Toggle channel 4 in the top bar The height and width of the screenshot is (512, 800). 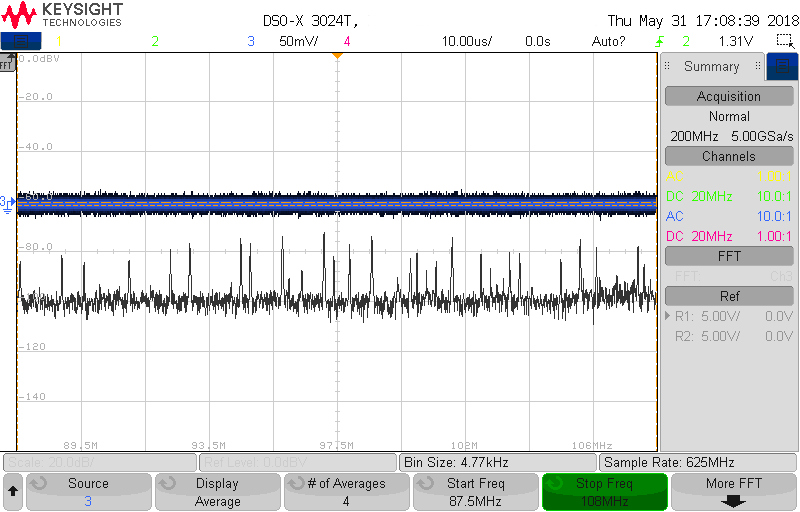click(347, 41)
